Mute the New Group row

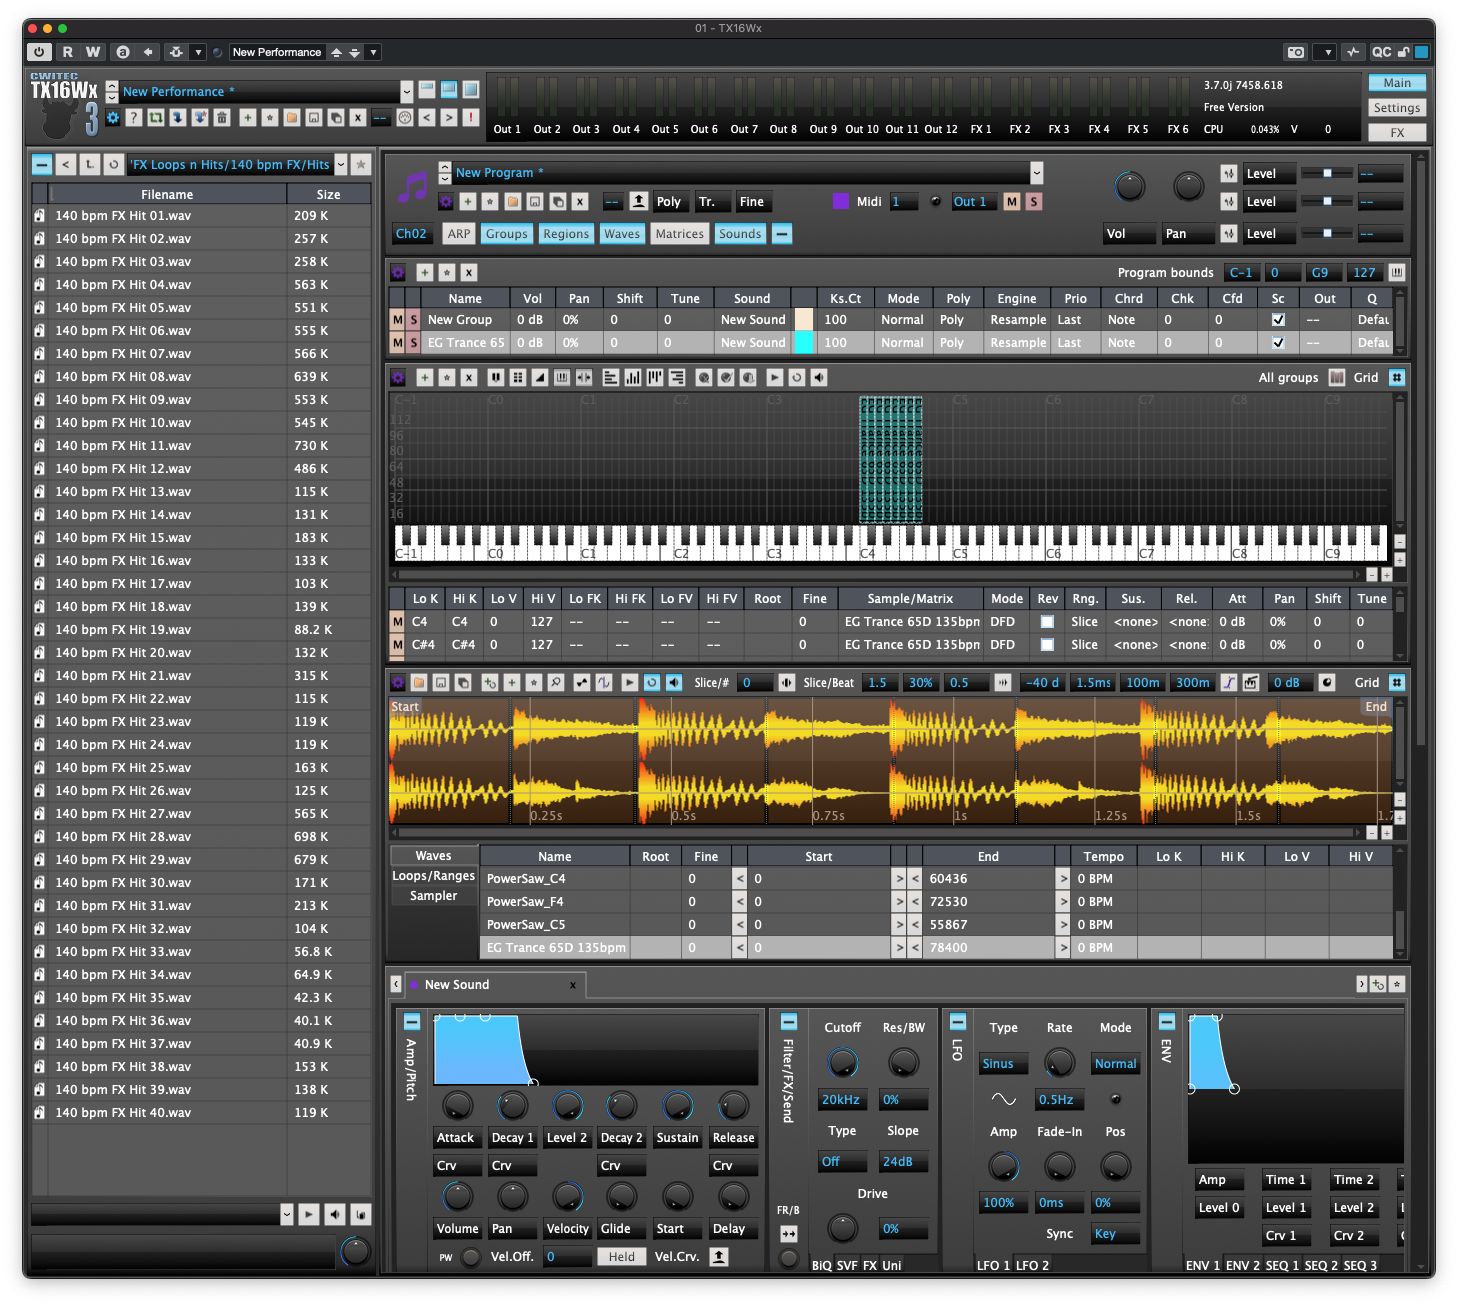pos(398,320)
